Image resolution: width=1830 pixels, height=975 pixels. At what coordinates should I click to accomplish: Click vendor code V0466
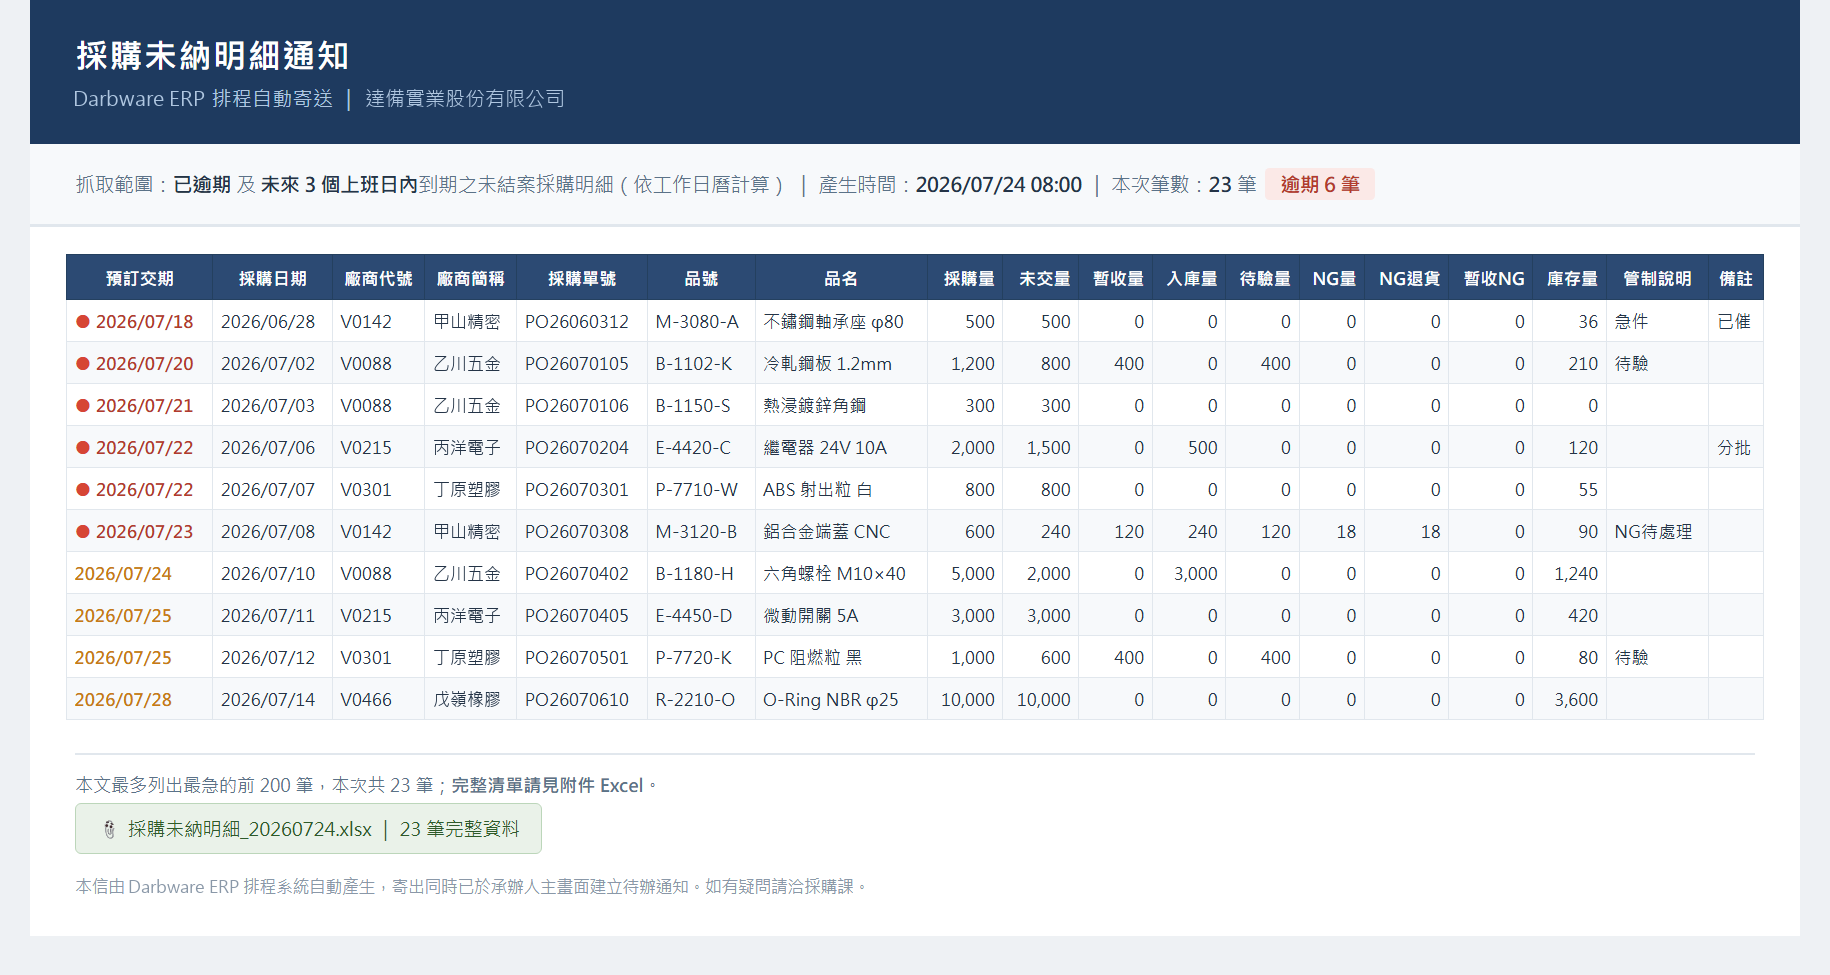[366, 700]
